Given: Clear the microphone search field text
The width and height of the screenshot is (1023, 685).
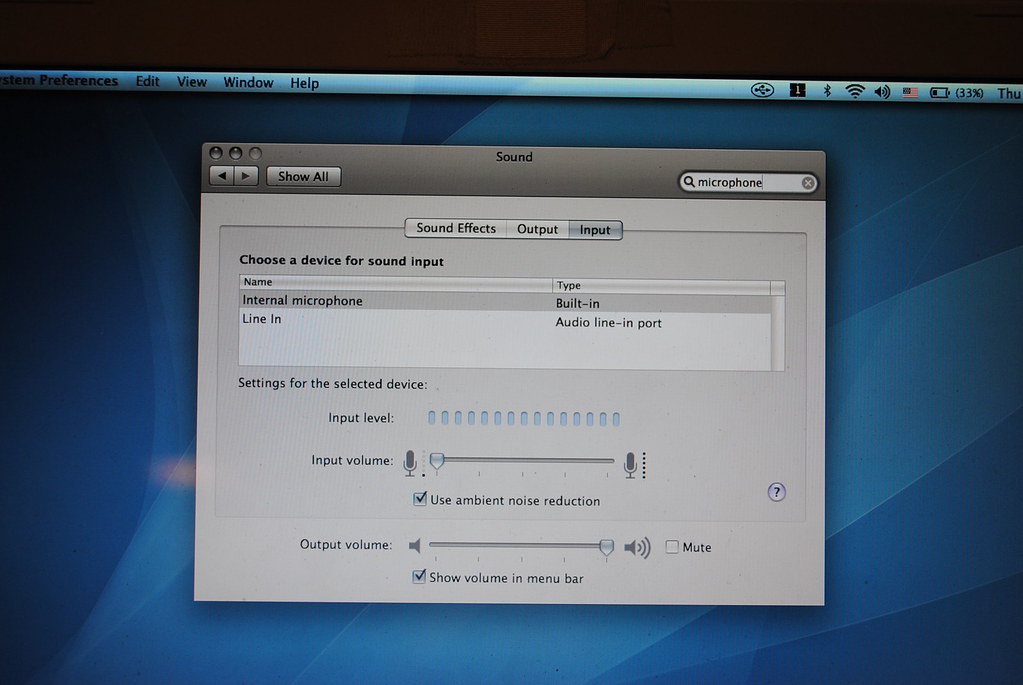Looking at the screenshot, I should click(808, 183).
